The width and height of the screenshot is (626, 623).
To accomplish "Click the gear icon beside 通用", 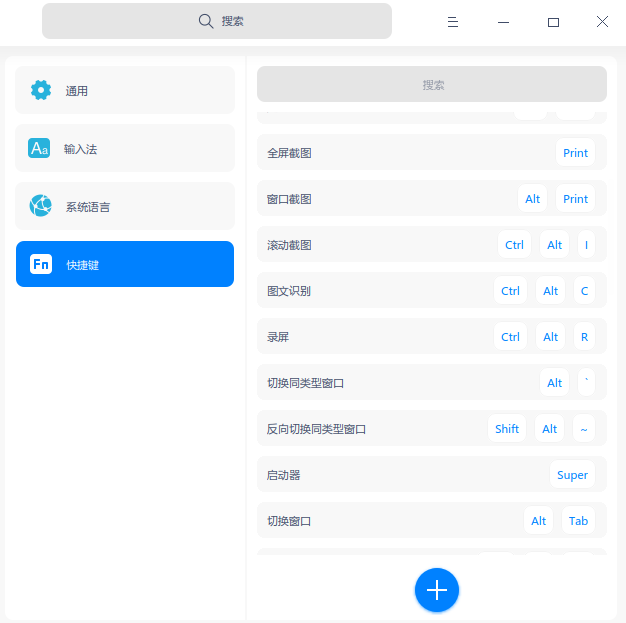I will pyautogui.click(x=41, y=90).
